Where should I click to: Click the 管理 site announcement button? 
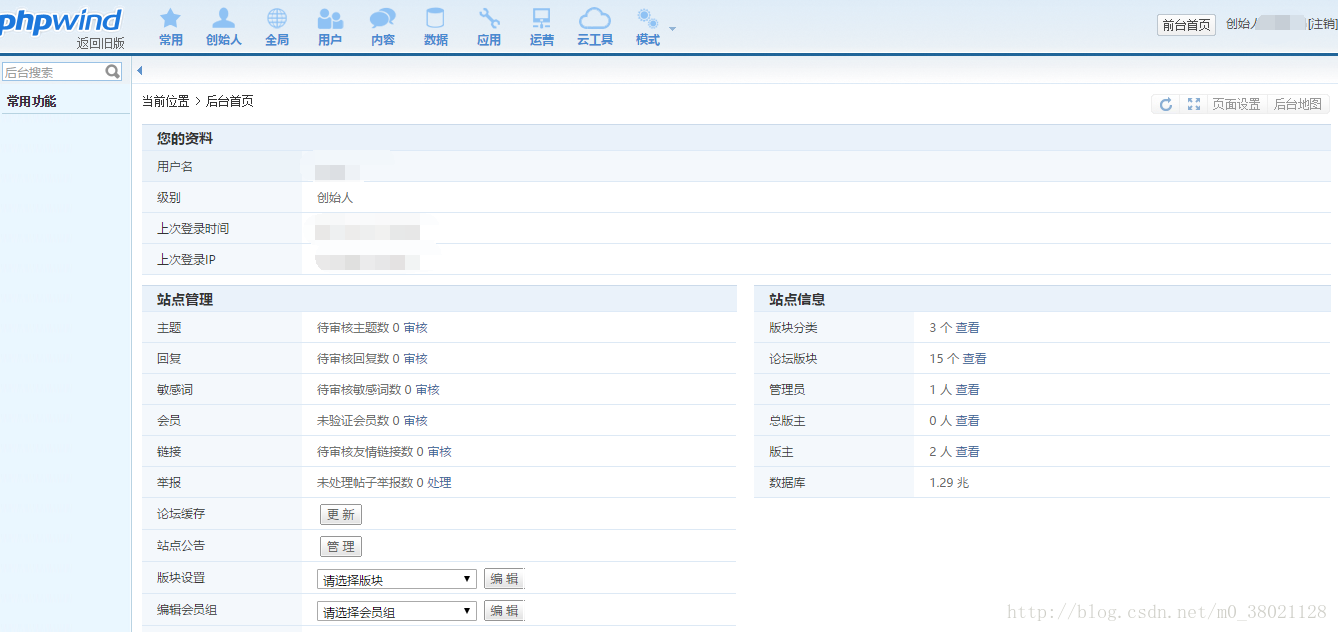[x=341, y=546]
